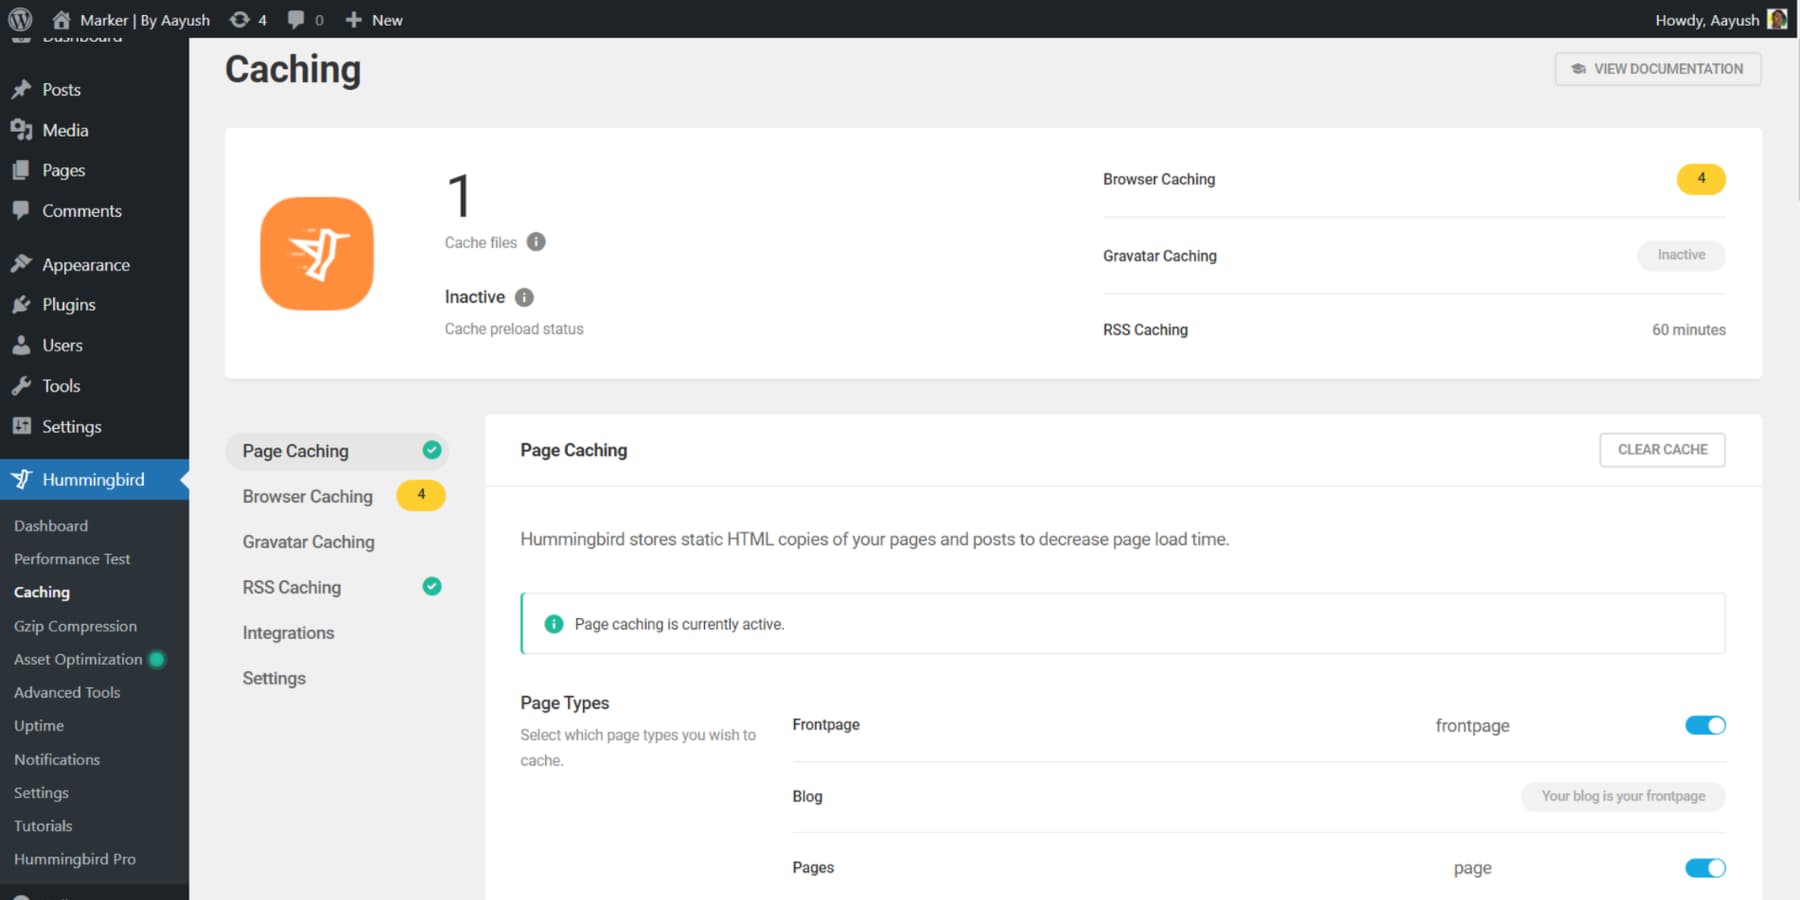Screen dimensions: 1800x900
Task: Select the Media library icon
Action: pyautogui.click(x=22, y=129)
